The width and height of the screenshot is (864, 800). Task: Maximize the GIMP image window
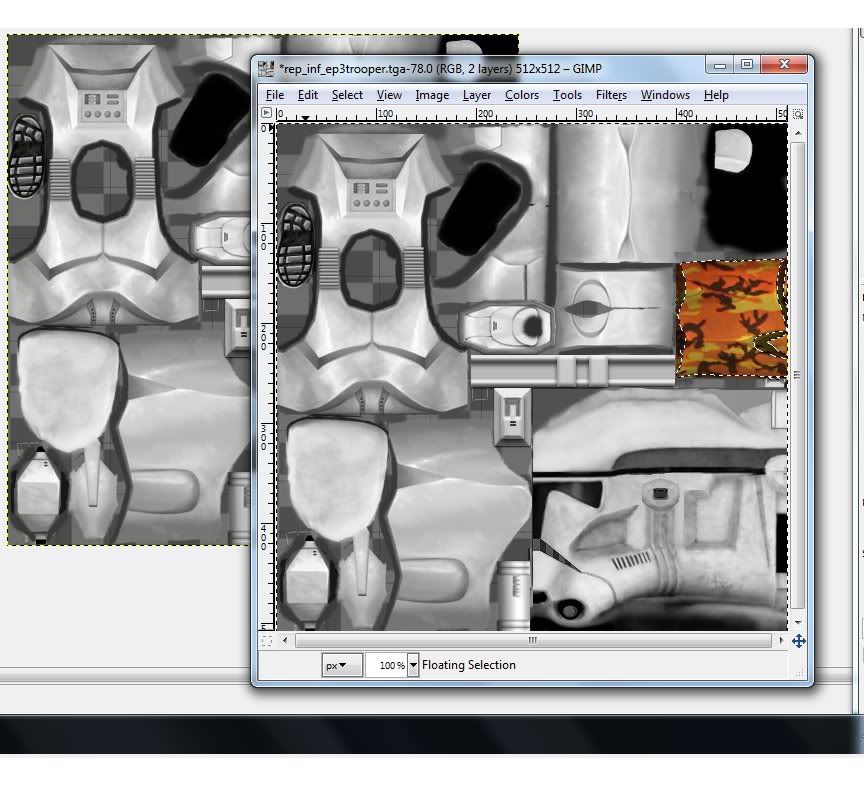click(747, 65)
